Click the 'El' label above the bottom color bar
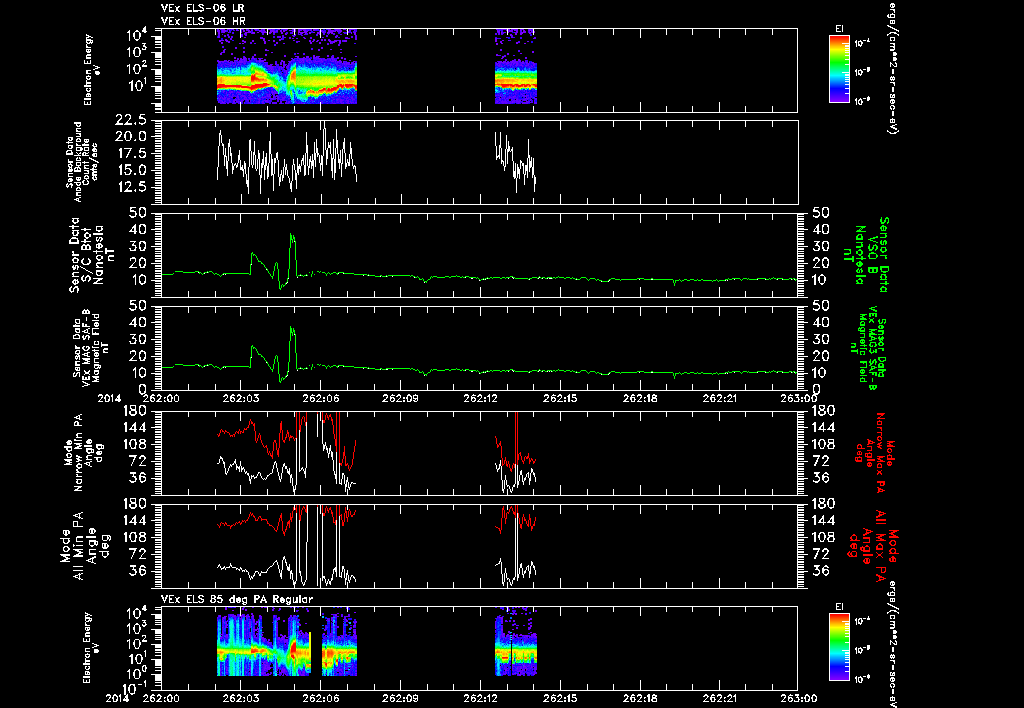 coord(839,607)
